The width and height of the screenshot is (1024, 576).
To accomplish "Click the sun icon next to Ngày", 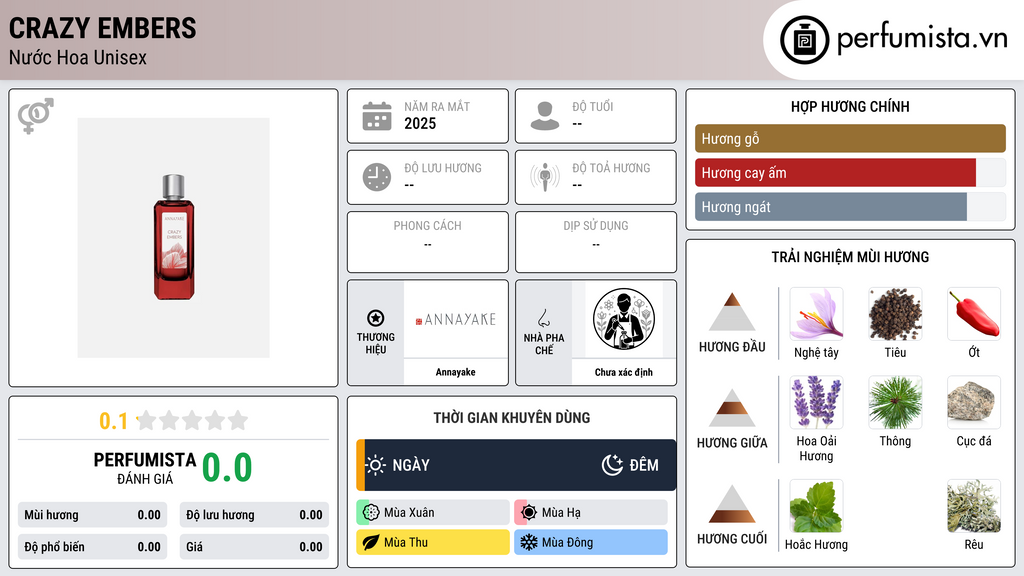I will click(x=376, y=465).
